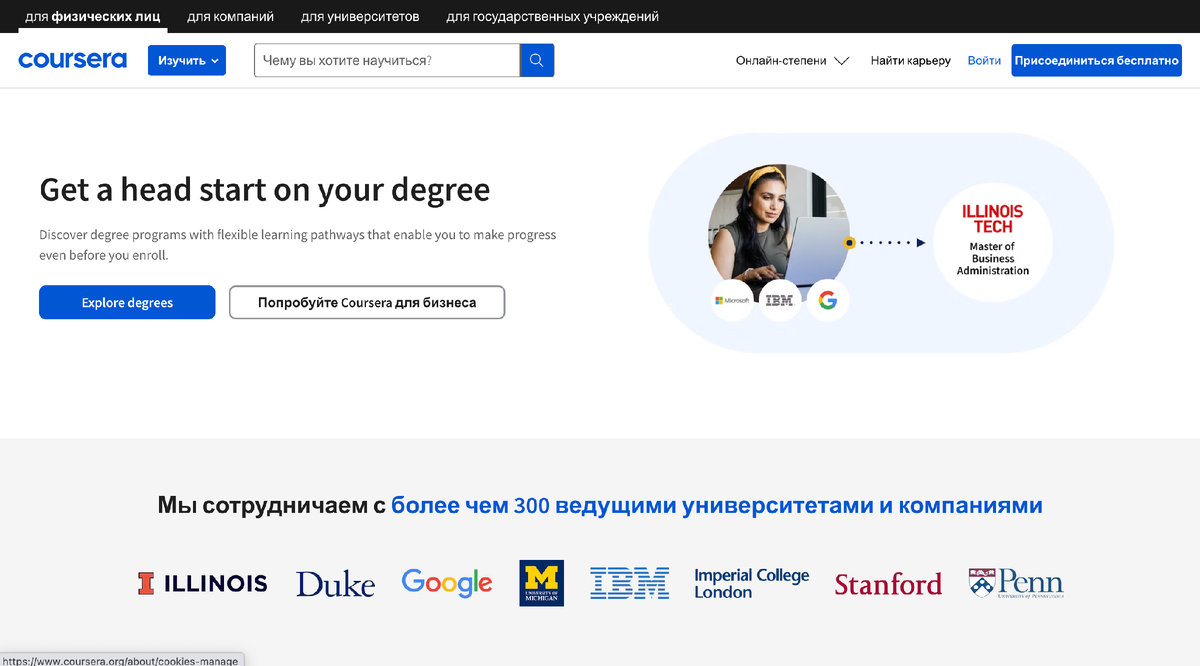Image resolution: width=1200 pixels, height=666 pixels.
Task: Click the Get a head start heading
Action: point(265,189)
